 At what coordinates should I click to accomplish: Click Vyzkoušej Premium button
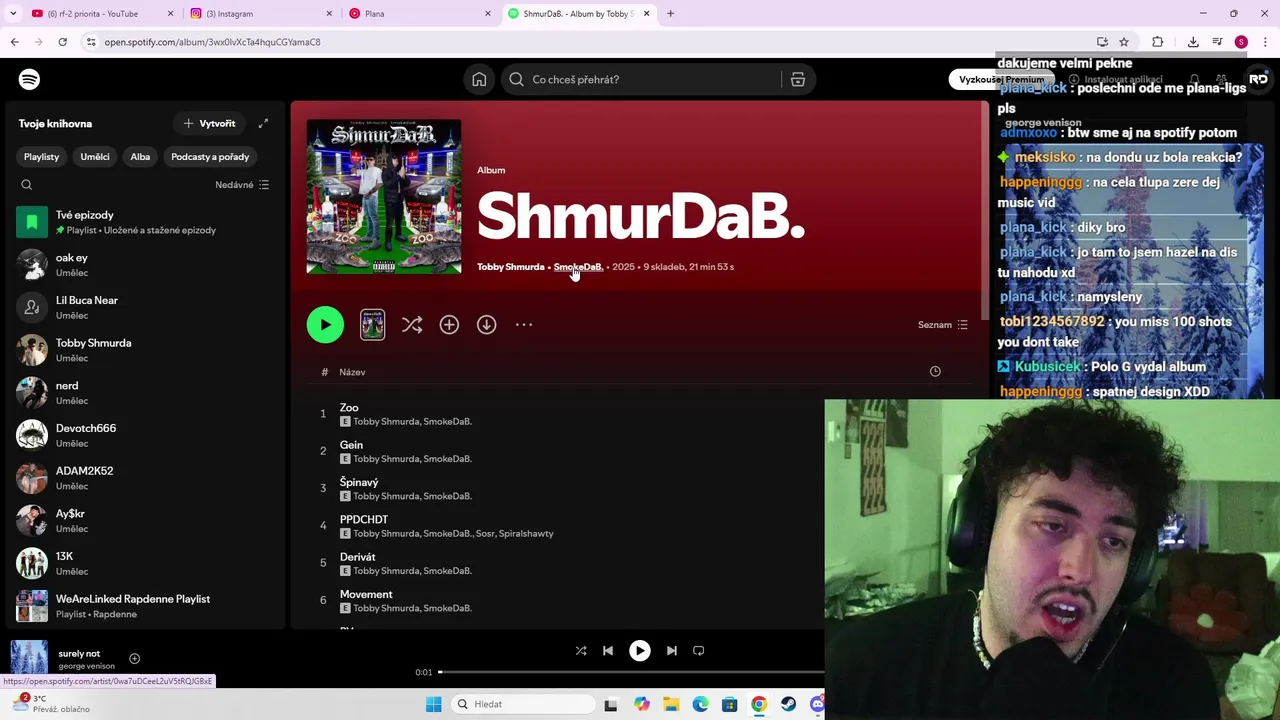(x=1001, y=79)
